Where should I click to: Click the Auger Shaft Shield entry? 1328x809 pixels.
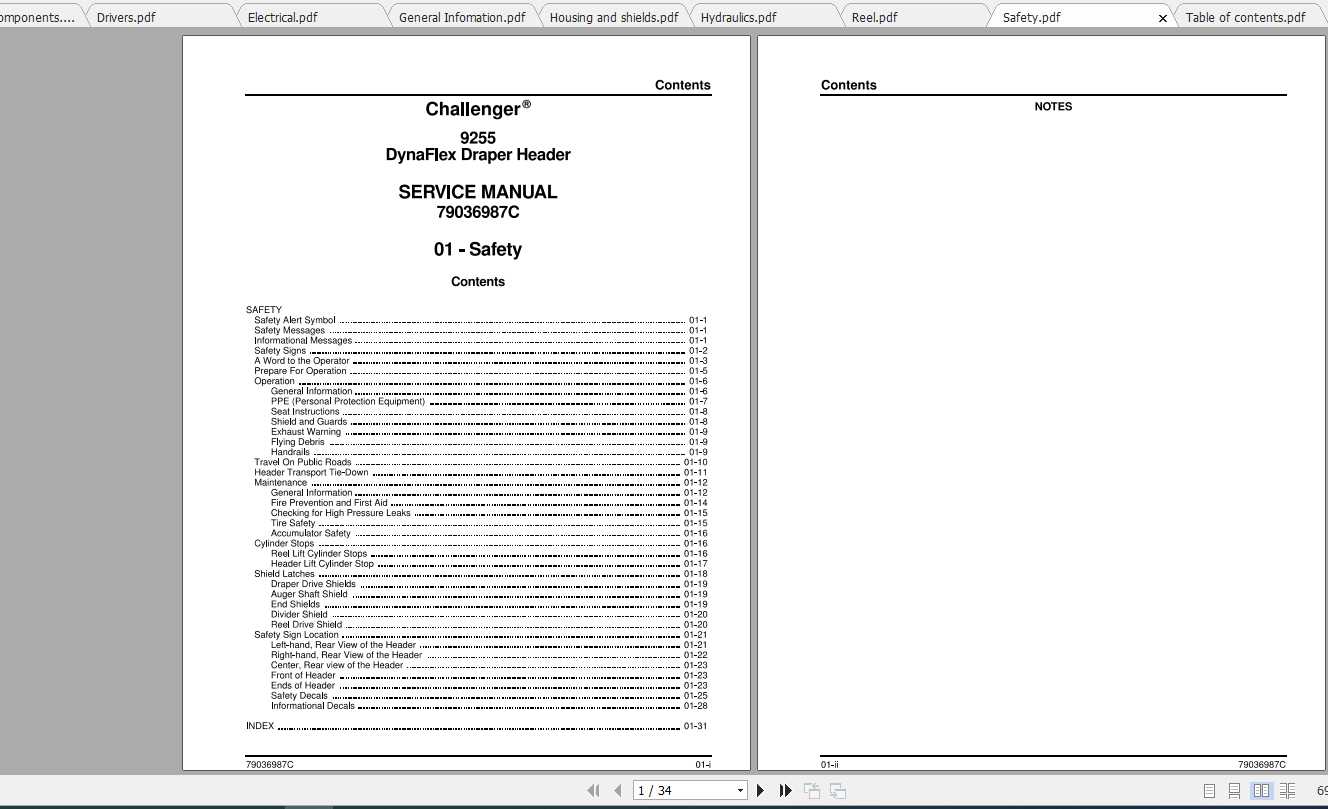coord(489,594)
